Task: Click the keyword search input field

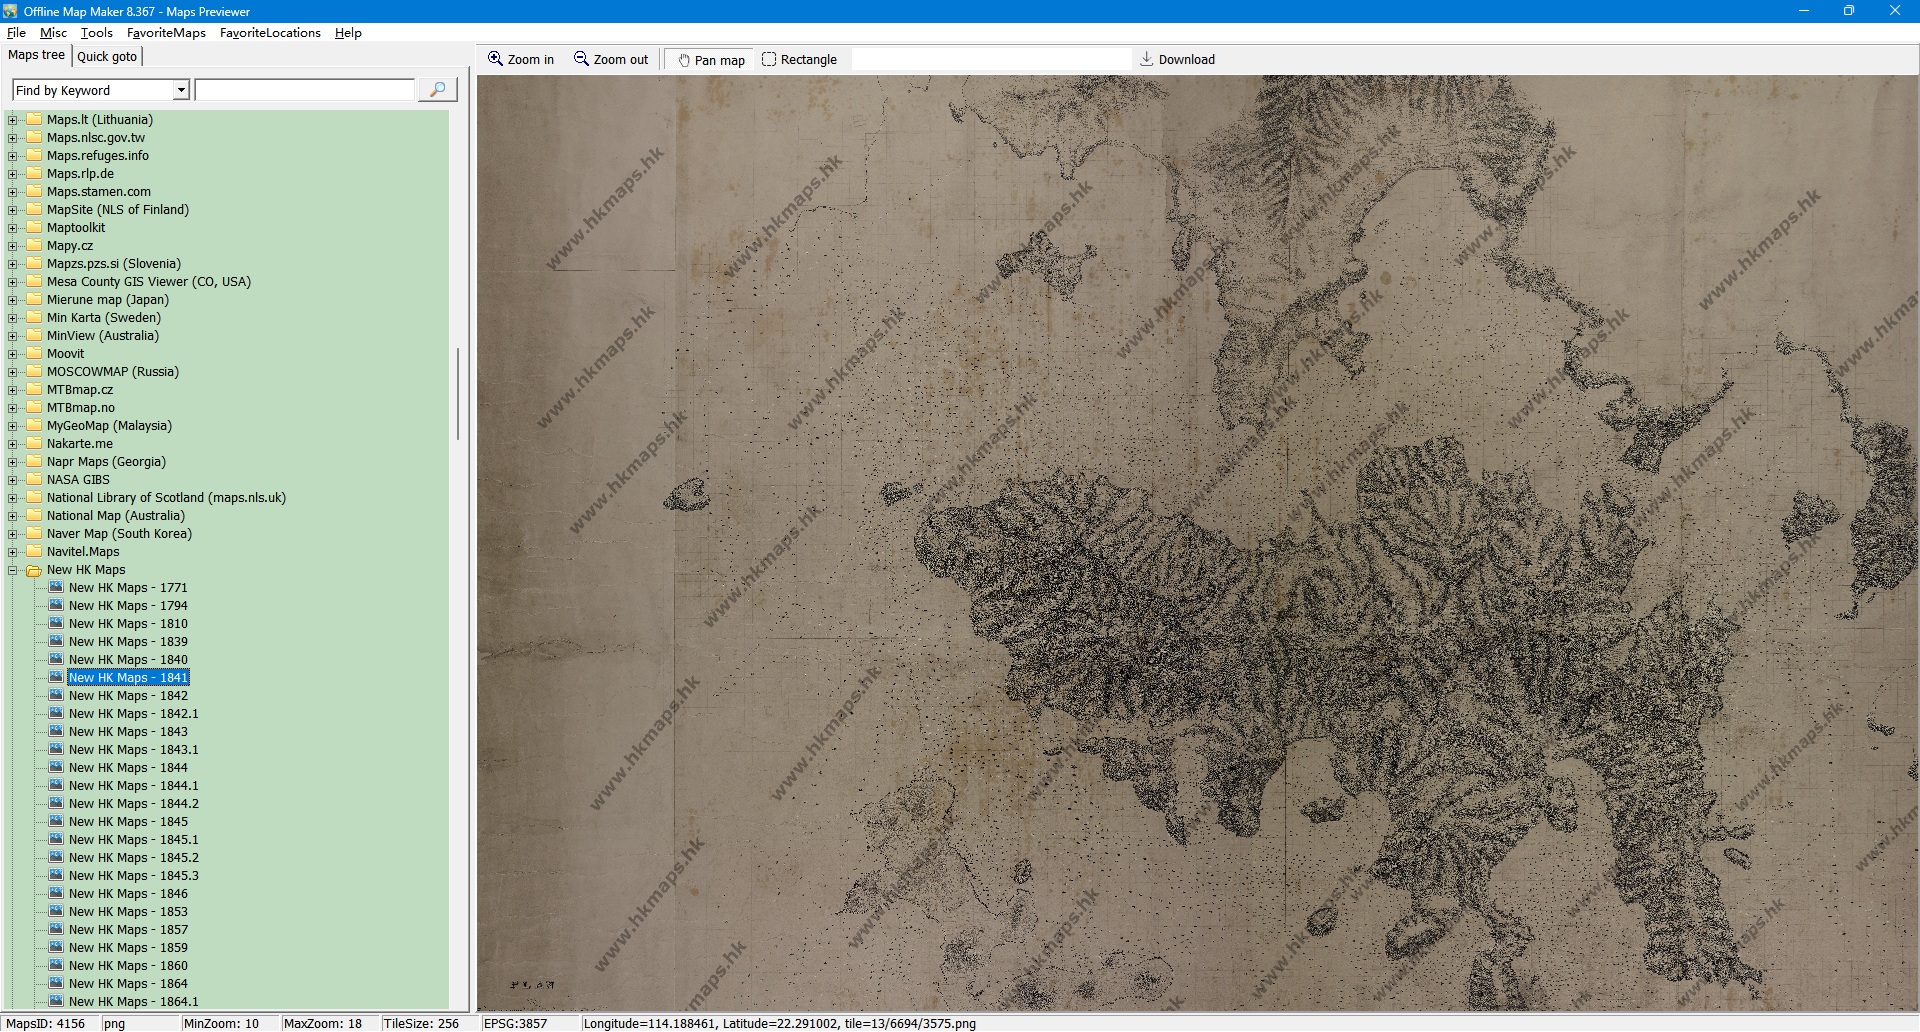Action: pos(305,90)
